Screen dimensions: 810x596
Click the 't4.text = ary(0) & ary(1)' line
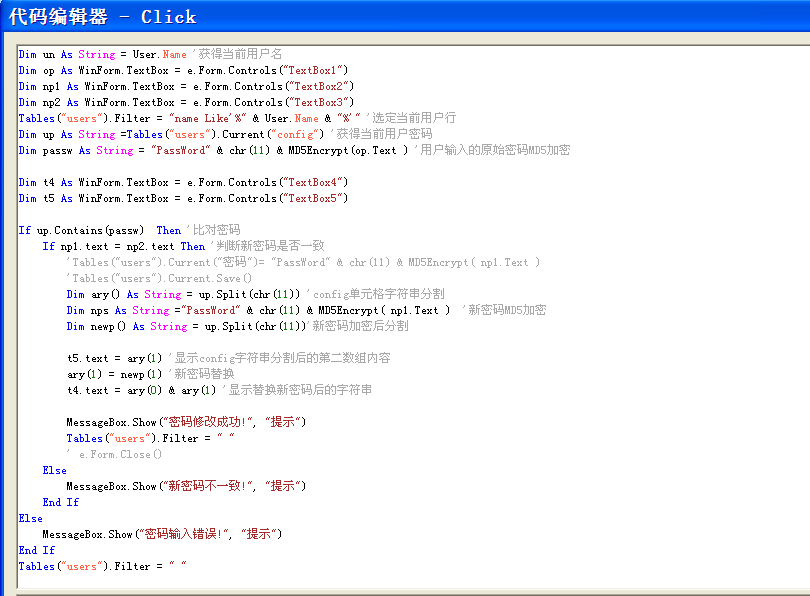[x=219, y=390]
